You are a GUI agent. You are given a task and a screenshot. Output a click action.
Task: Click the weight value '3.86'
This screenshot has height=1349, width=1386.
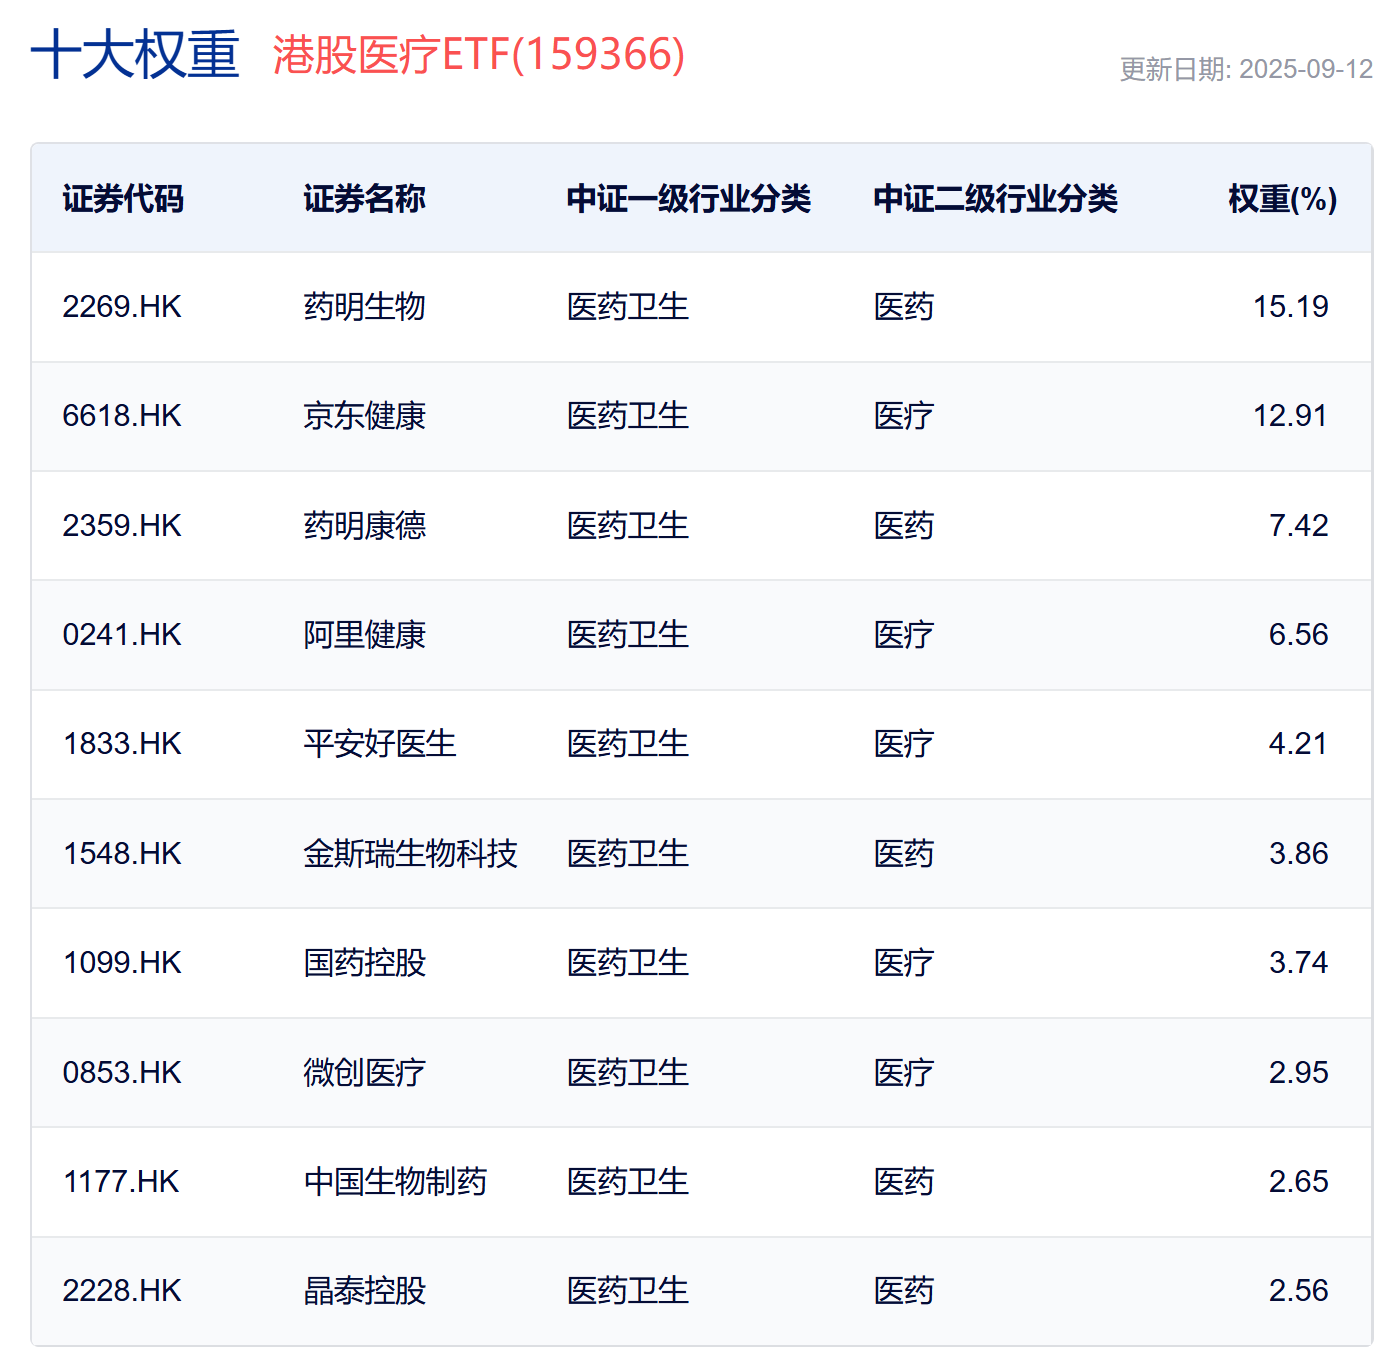click(1299, 854)
